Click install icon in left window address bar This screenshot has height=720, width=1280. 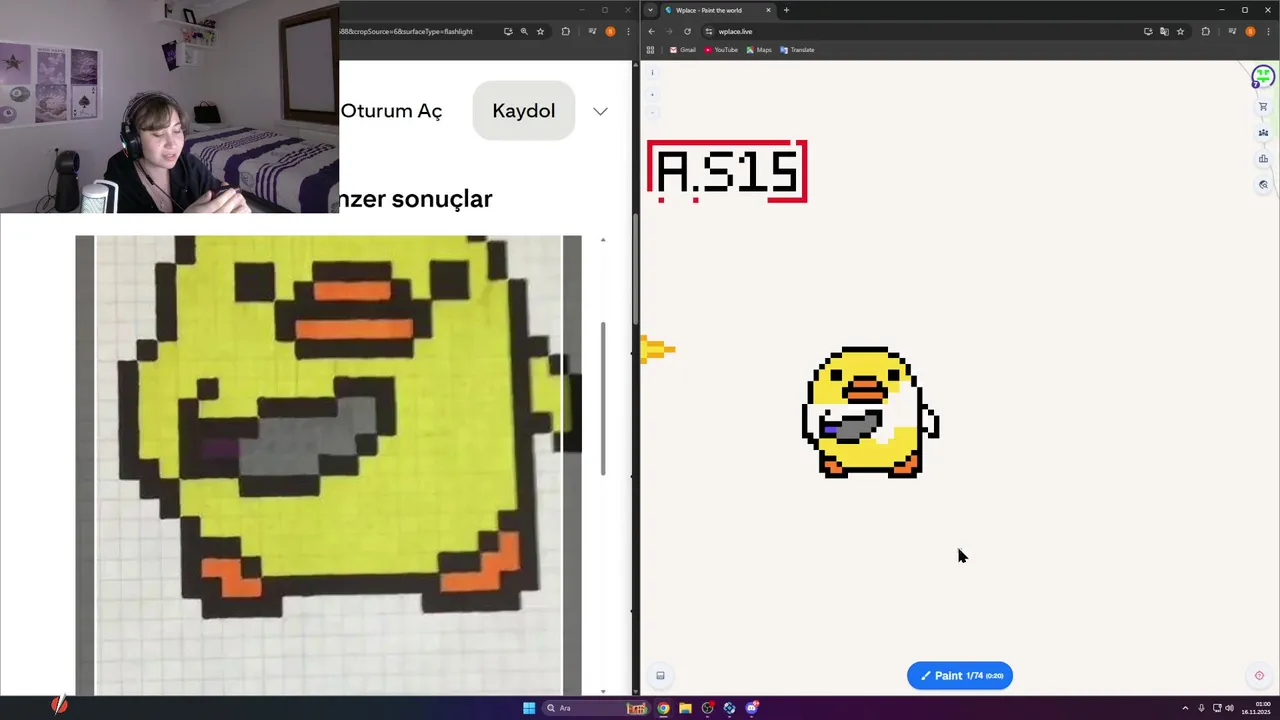tap(508, 31)
